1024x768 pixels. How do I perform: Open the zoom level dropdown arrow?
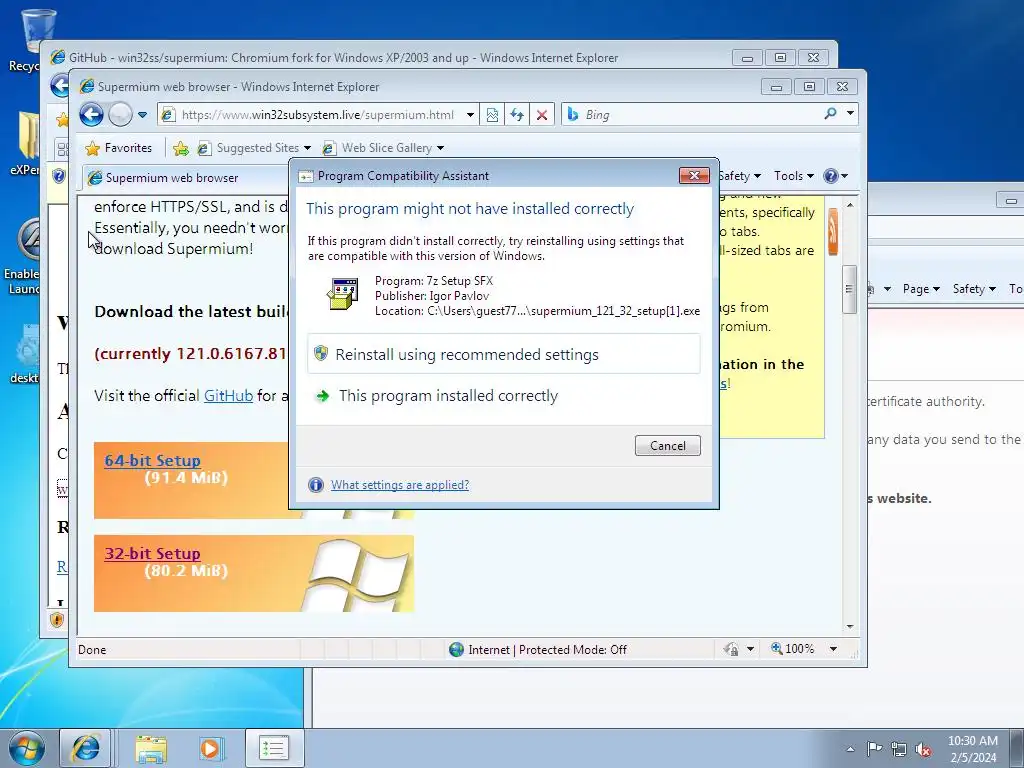tap(833, 649)
